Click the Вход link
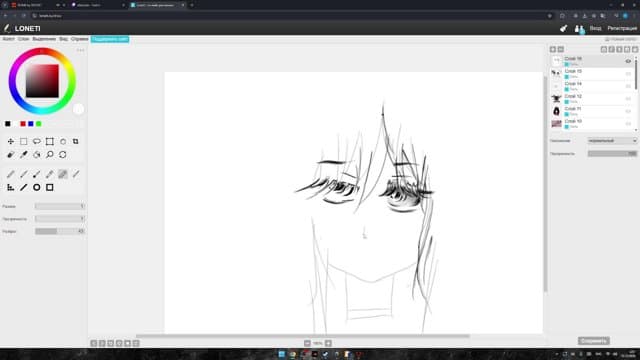 [x=596, y=28]
